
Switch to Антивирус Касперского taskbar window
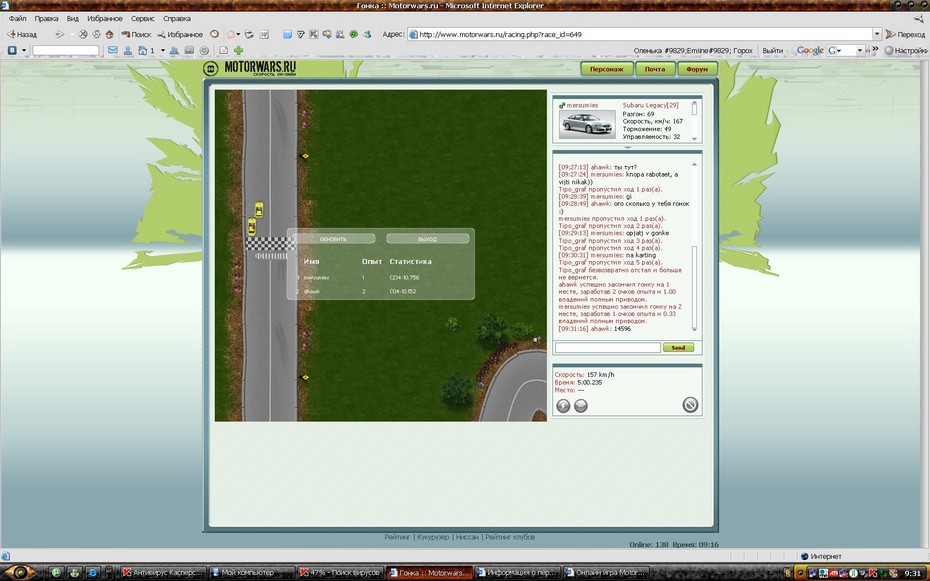(x=163, y=573)
